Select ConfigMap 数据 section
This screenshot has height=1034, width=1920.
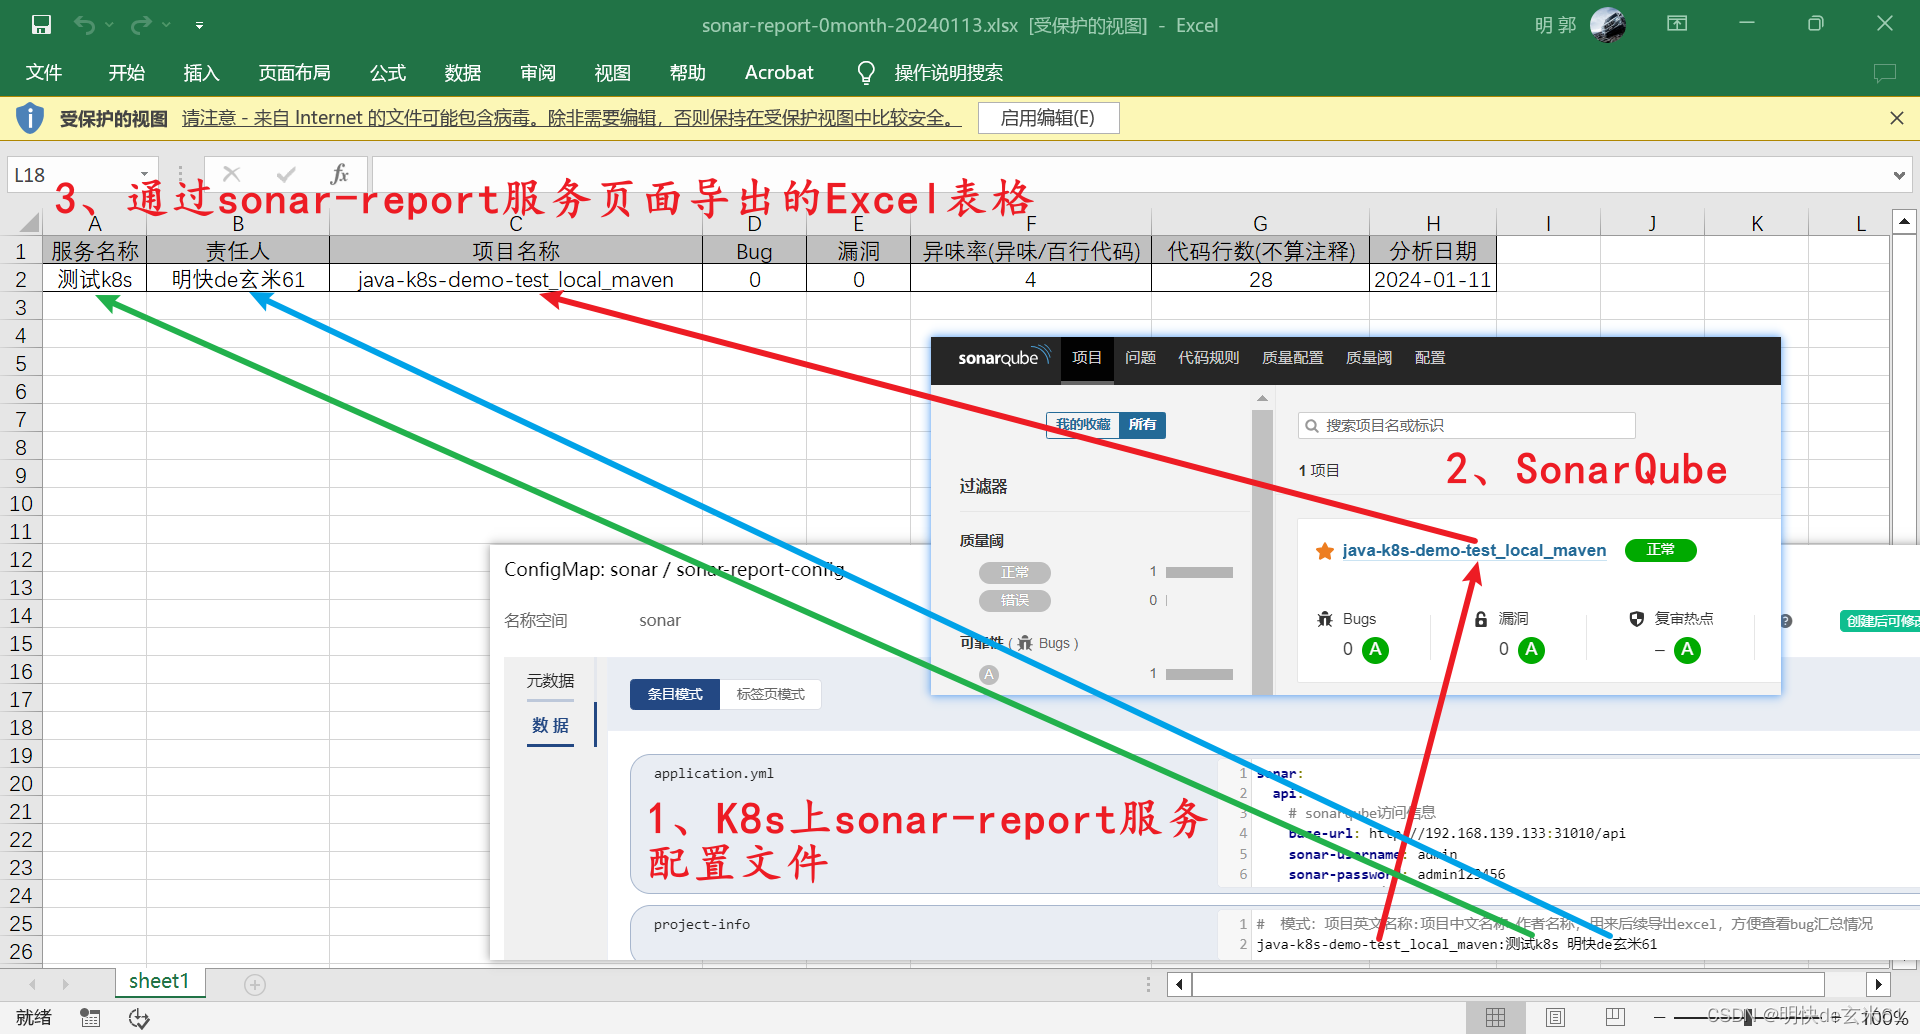[x=550, y=725]
